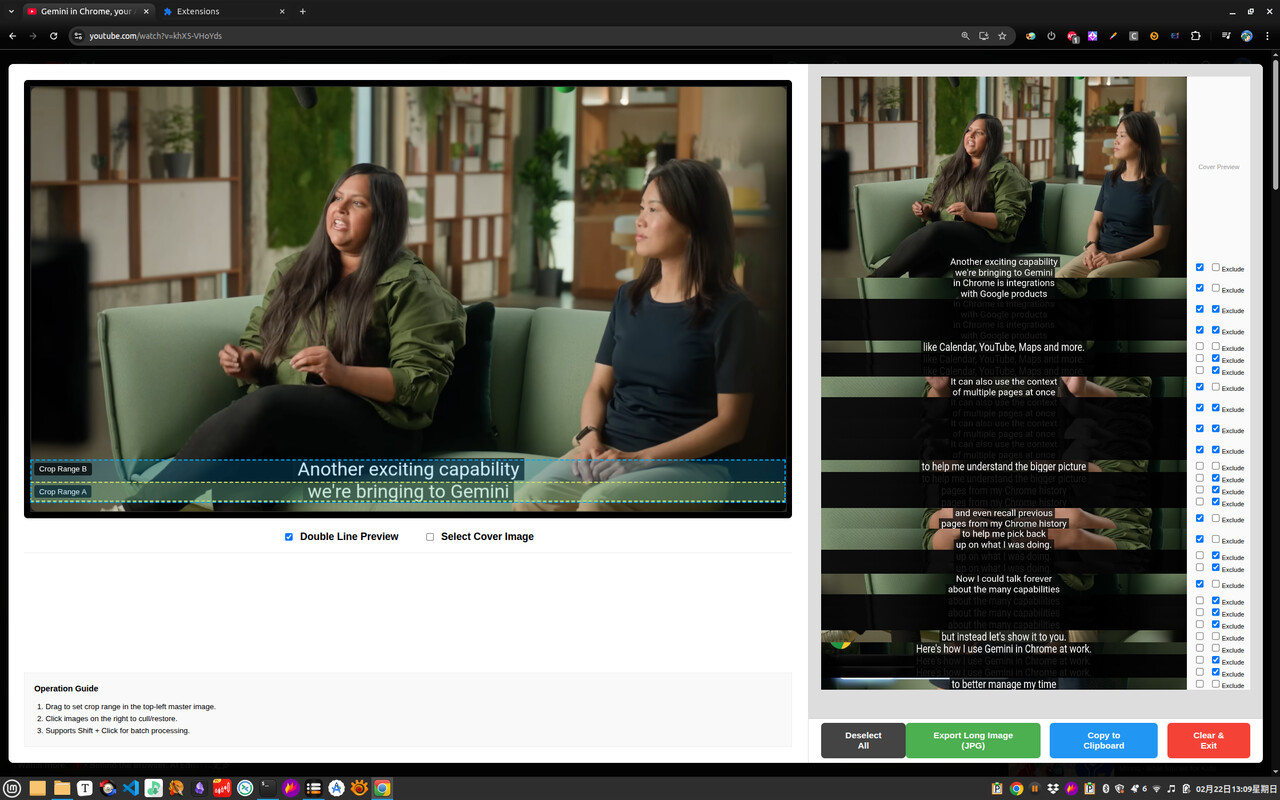The height and width of the screenshot is (800, 1280).
Task: Click 'to help me understand the bigger picture' subtitle
Action: tap(1004, 467)
